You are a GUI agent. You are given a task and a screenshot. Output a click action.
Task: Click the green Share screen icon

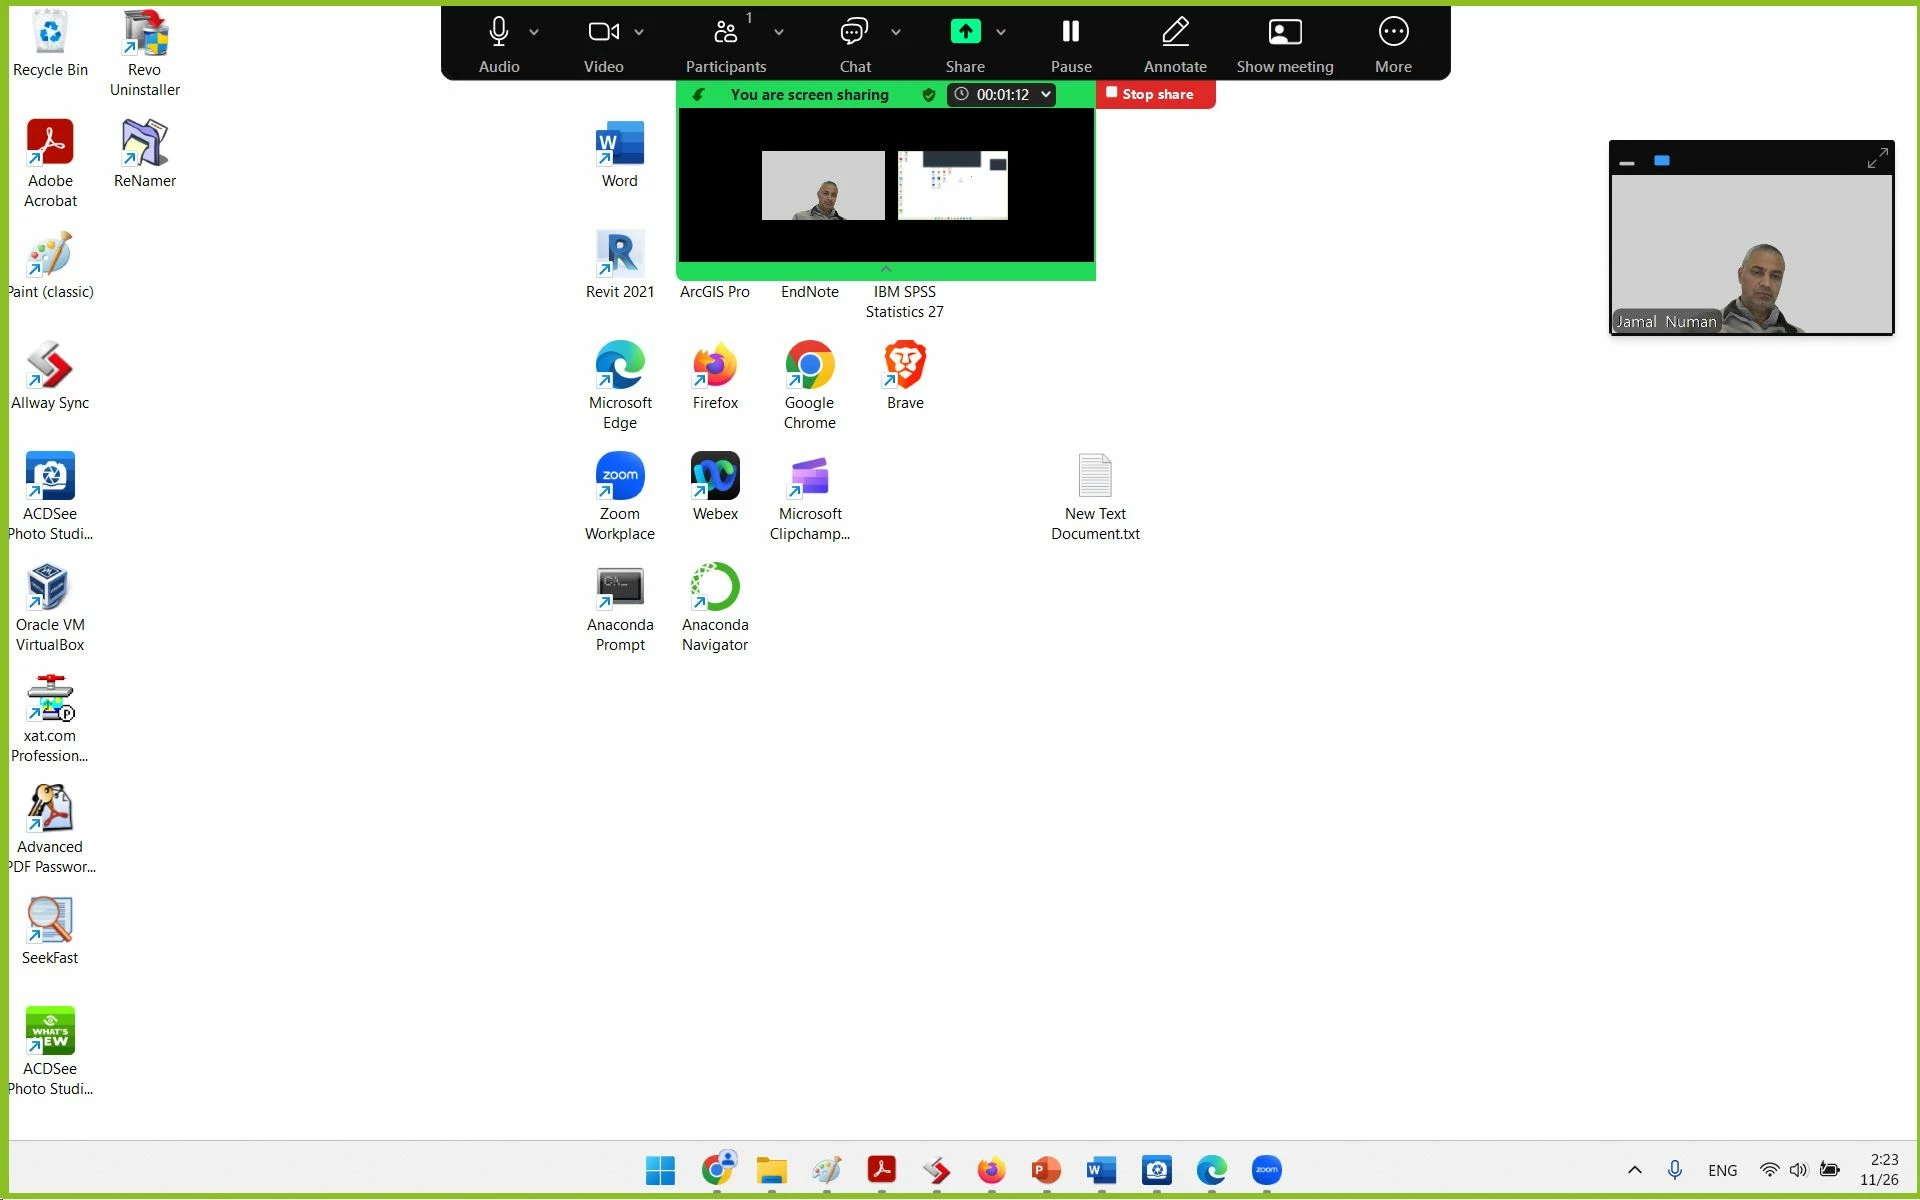pyautogui.click(x=965, y=33)
